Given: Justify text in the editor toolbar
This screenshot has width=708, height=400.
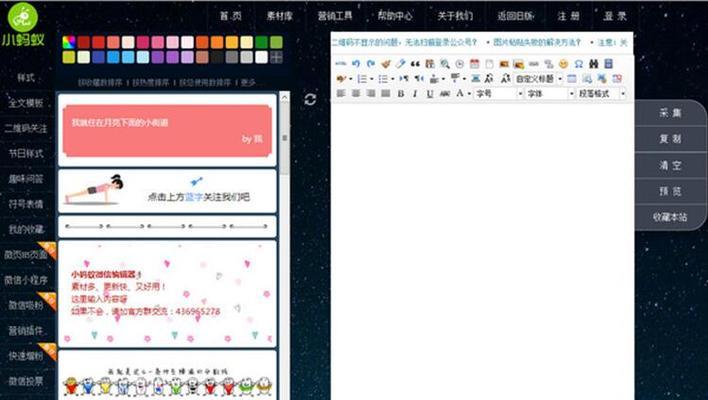Looking at the screenshot, I should click(x=386, y=93).
